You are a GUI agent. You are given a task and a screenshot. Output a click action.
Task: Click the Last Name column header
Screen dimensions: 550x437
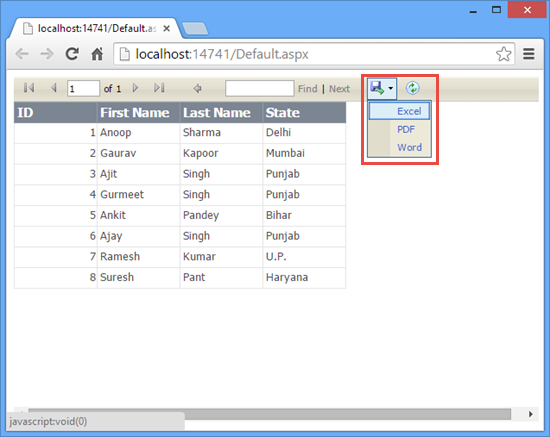click(x=221, y=113)
